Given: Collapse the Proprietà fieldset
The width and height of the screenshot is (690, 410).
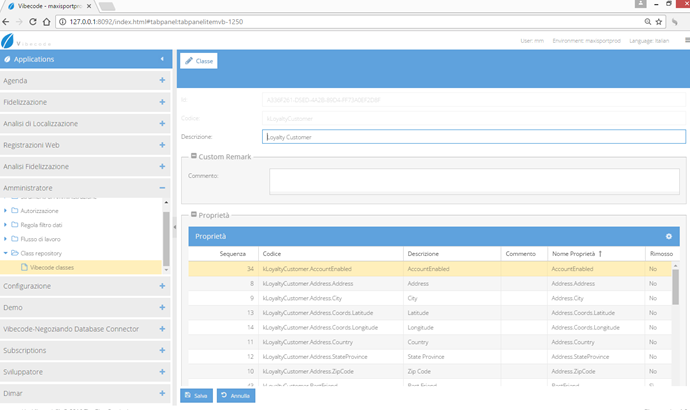Looking at the screenshot, I should pos(194,215).
